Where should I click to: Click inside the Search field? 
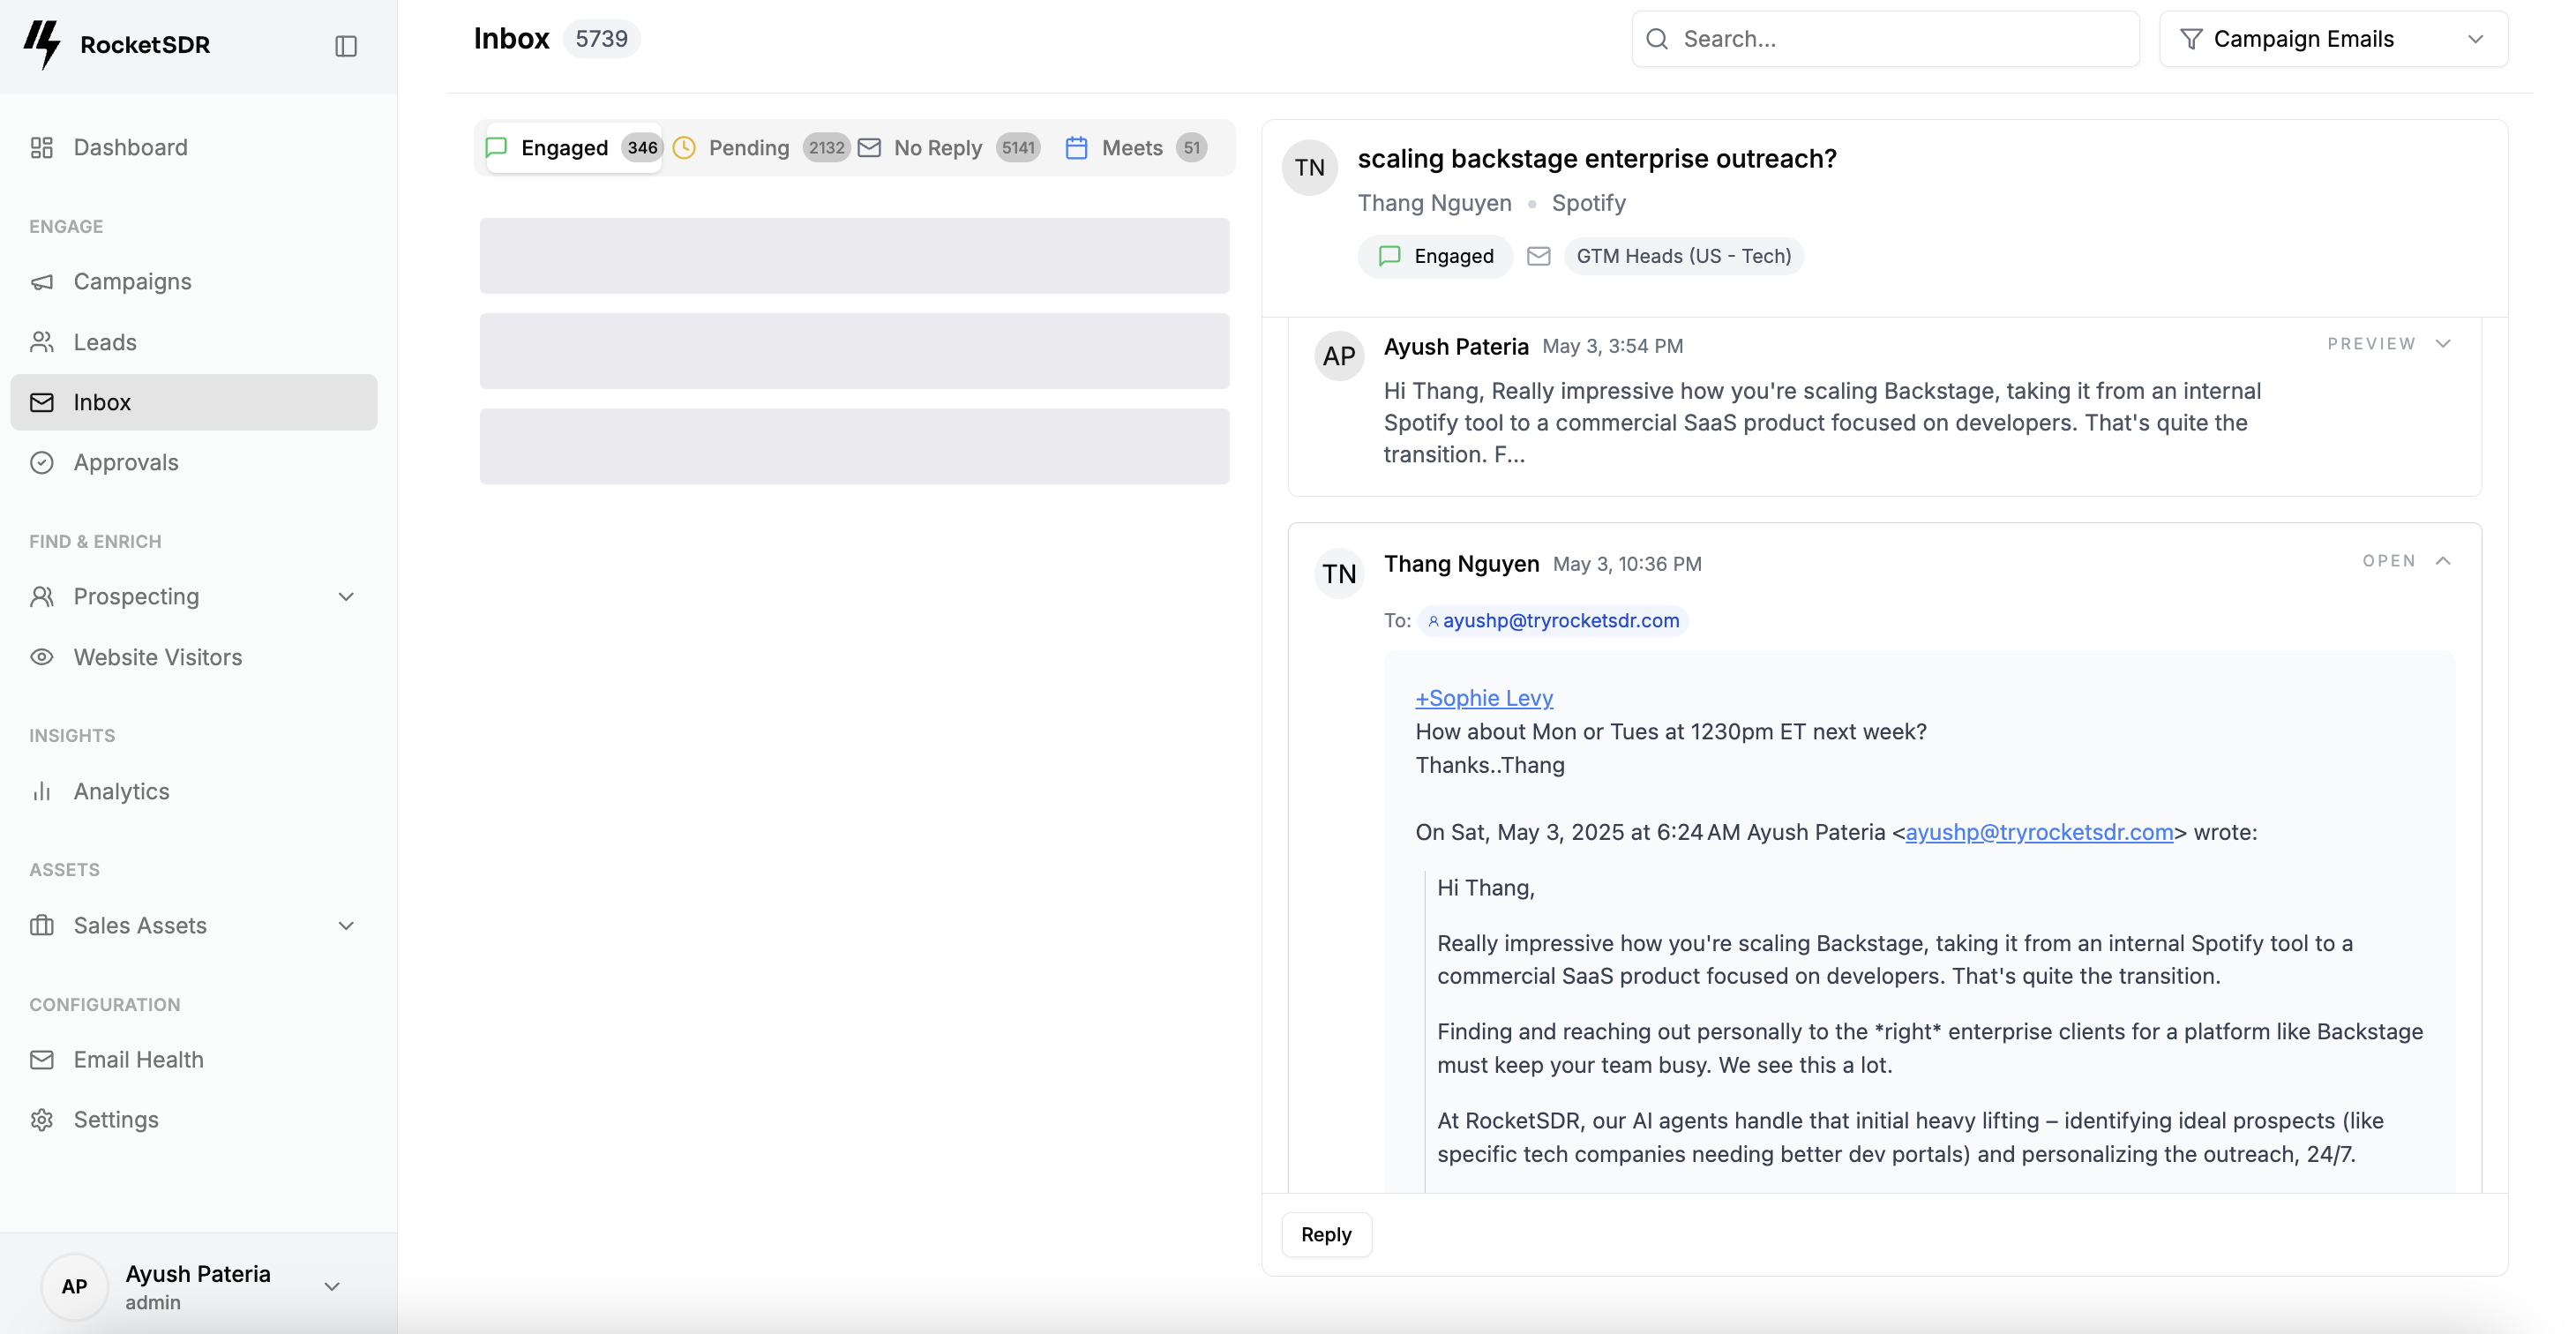coord(1884,38)
